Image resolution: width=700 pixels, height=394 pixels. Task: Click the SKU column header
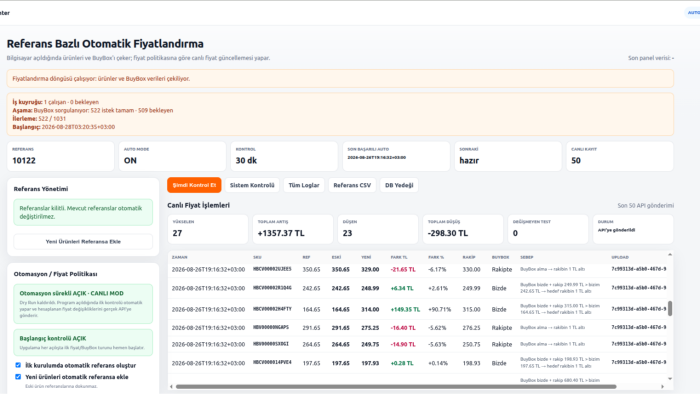pos(257,257)
